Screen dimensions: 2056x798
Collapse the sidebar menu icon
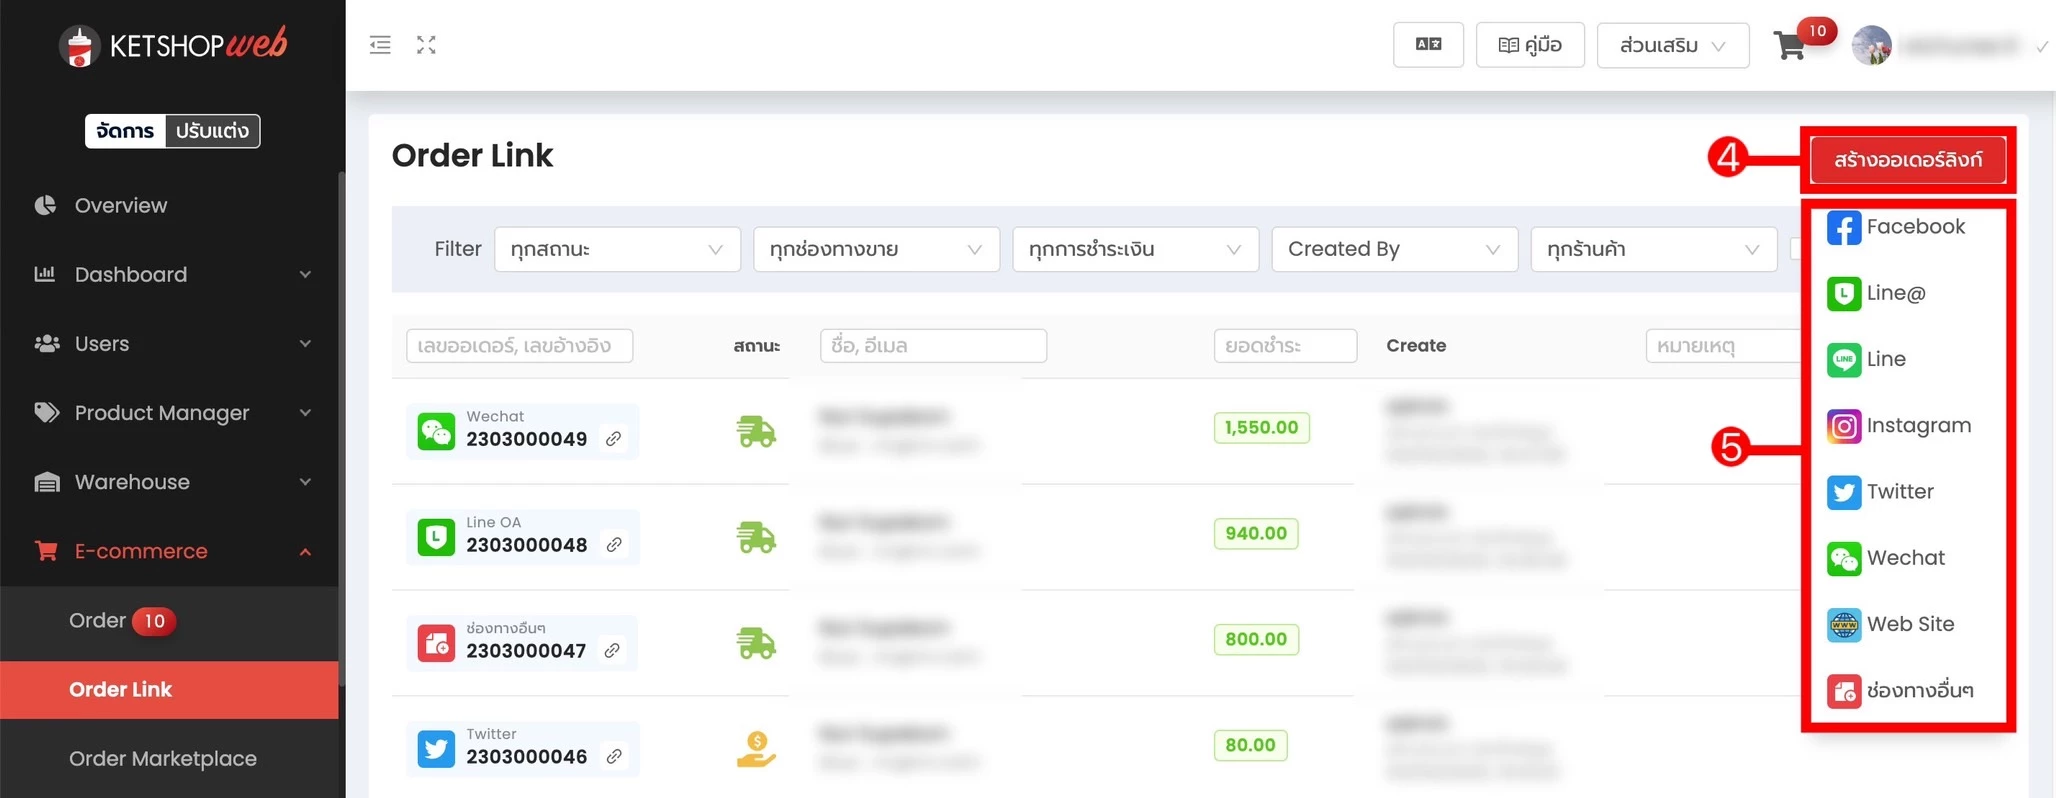coord(380,45)
